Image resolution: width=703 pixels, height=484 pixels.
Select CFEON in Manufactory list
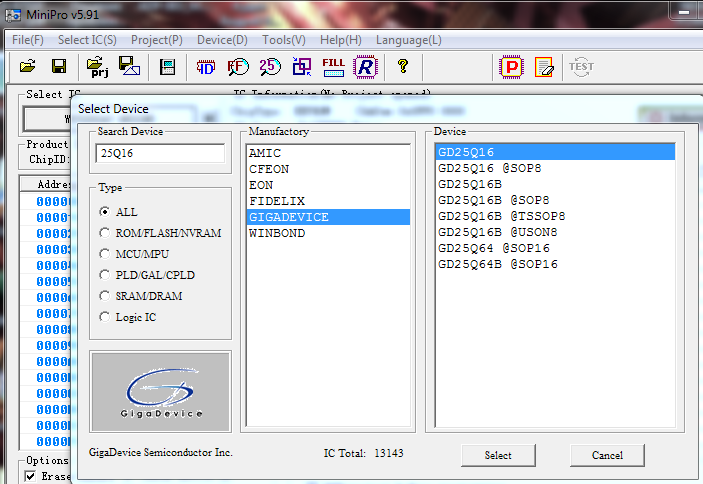pos(328,169)
